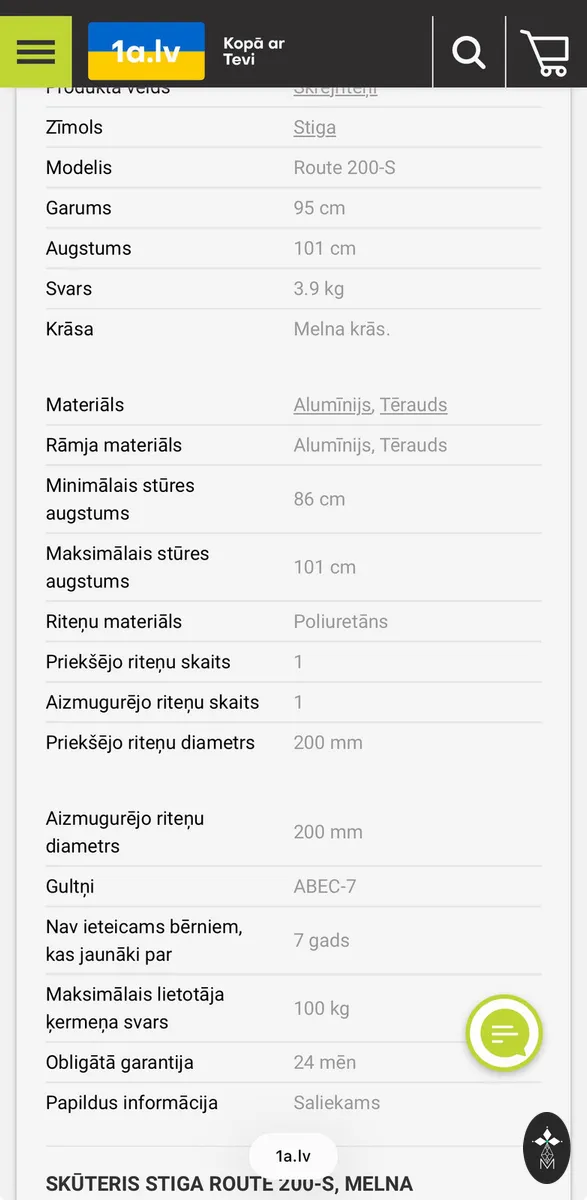Click the Melna krās. colour value
Image resolution: width=587 pixels, height=1200 pixels.
(x=342, y=329)
